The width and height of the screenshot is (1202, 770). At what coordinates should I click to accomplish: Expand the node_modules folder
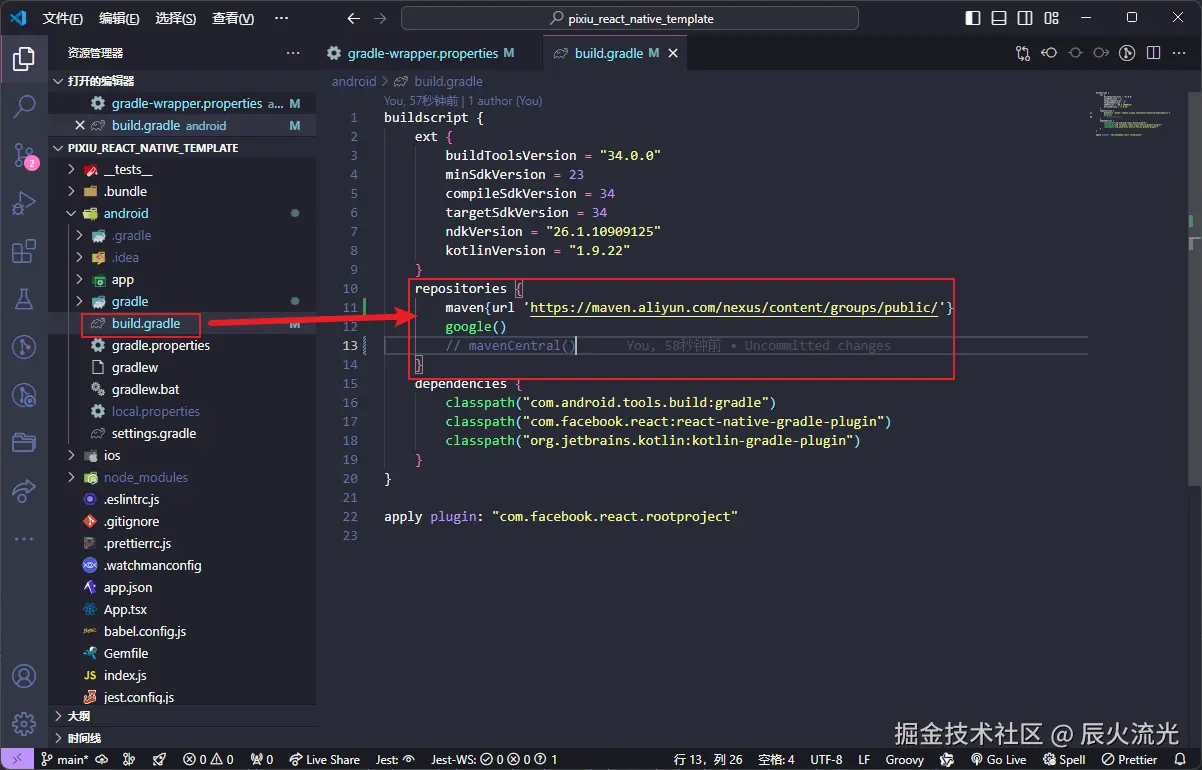pos(145,477)
